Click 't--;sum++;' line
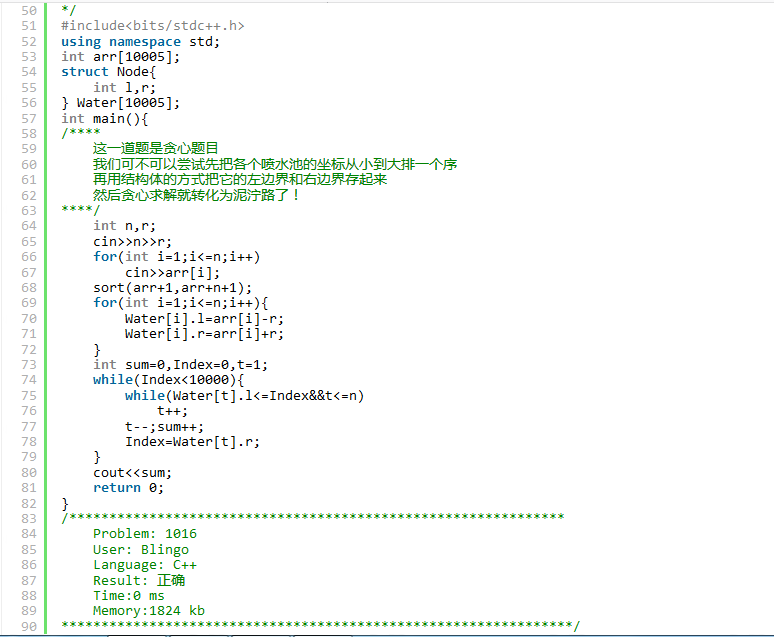 (164, 427)
